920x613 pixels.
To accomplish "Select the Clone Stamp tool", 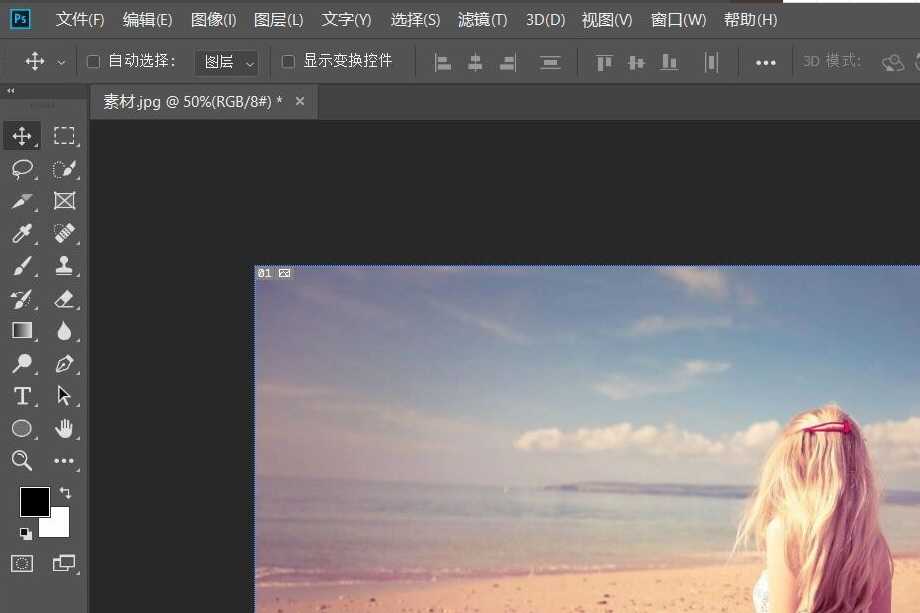I will (x=64, y=265).
